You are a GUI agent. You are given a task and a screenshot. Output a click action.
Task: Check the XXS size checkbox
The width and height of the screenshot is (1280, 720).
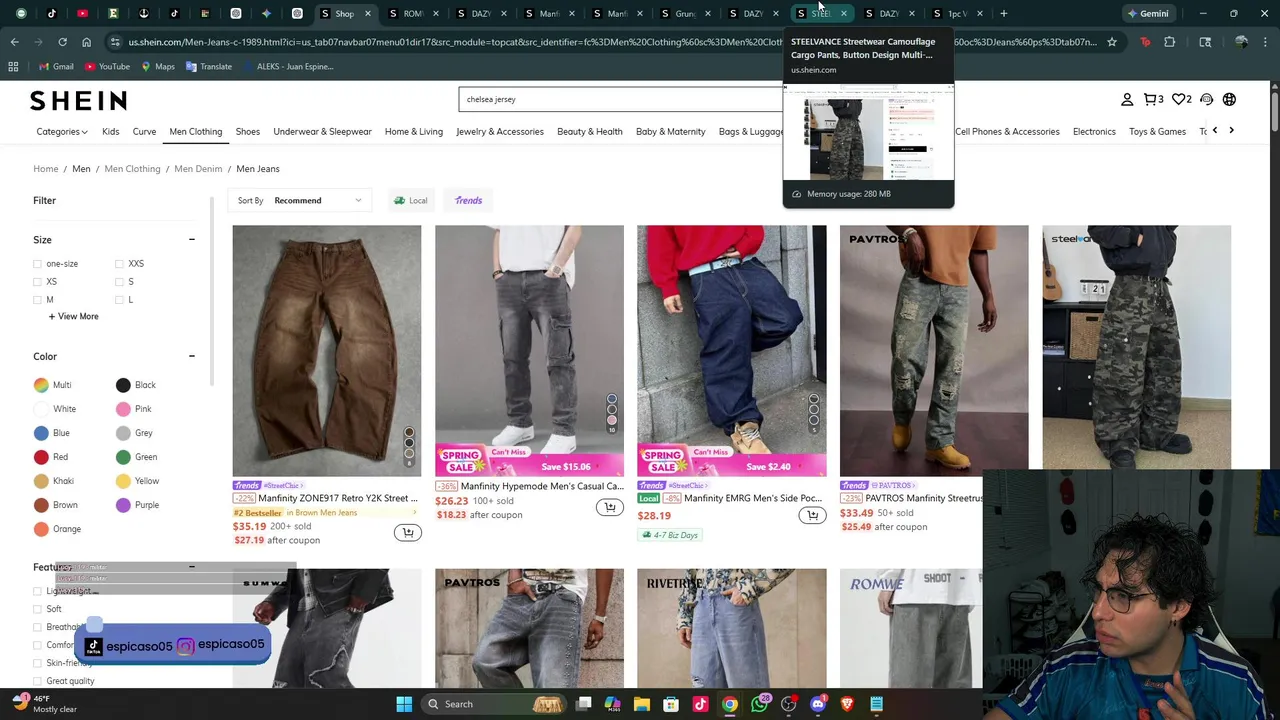pos(119,264)
